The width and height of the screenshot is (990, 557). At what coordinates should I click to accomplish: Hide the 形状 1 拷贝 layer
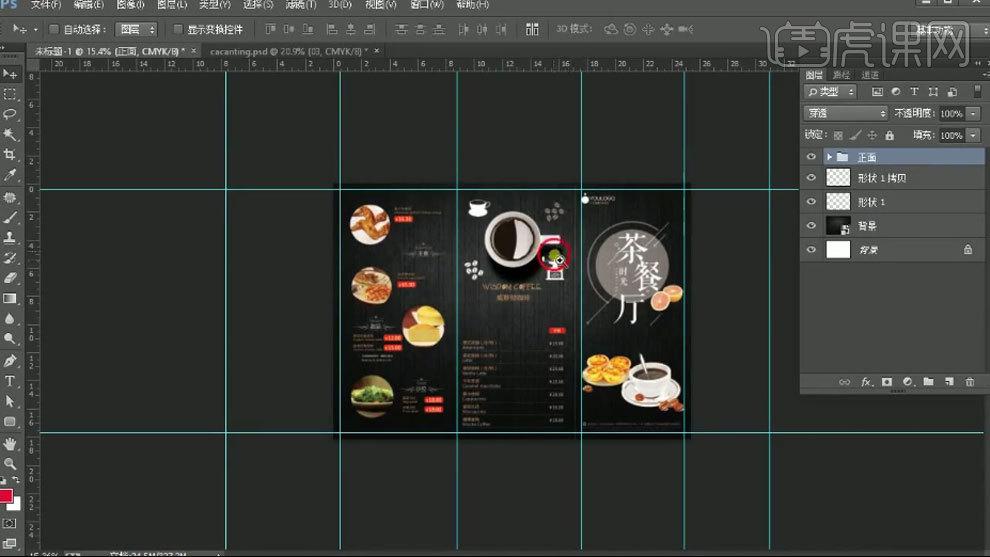(811, 178)
